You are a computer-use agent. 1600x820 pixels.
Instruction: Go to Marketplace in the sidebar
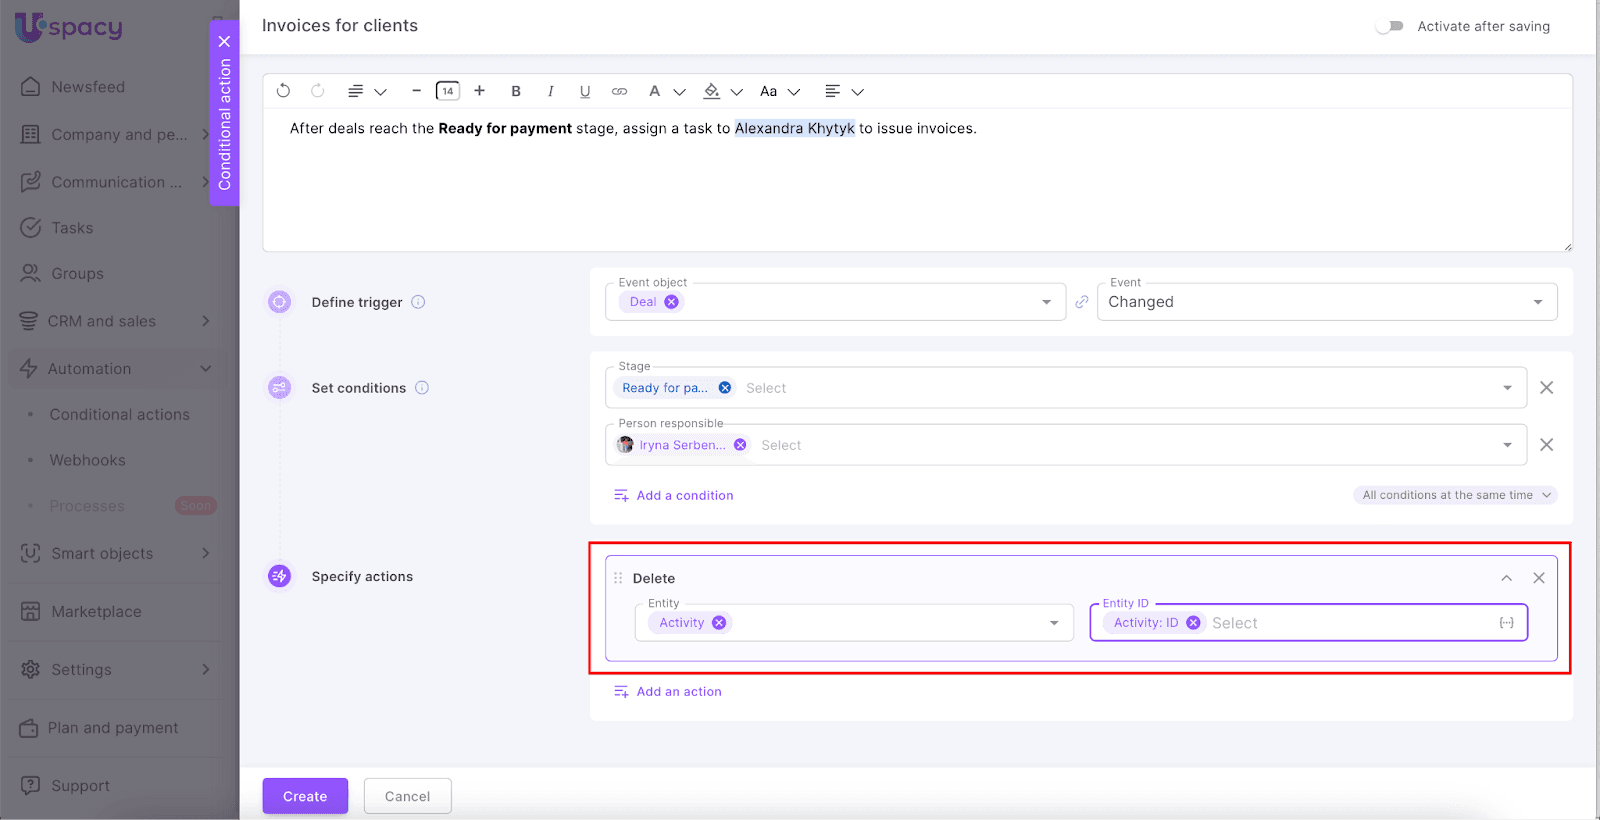tap(96, 612)
